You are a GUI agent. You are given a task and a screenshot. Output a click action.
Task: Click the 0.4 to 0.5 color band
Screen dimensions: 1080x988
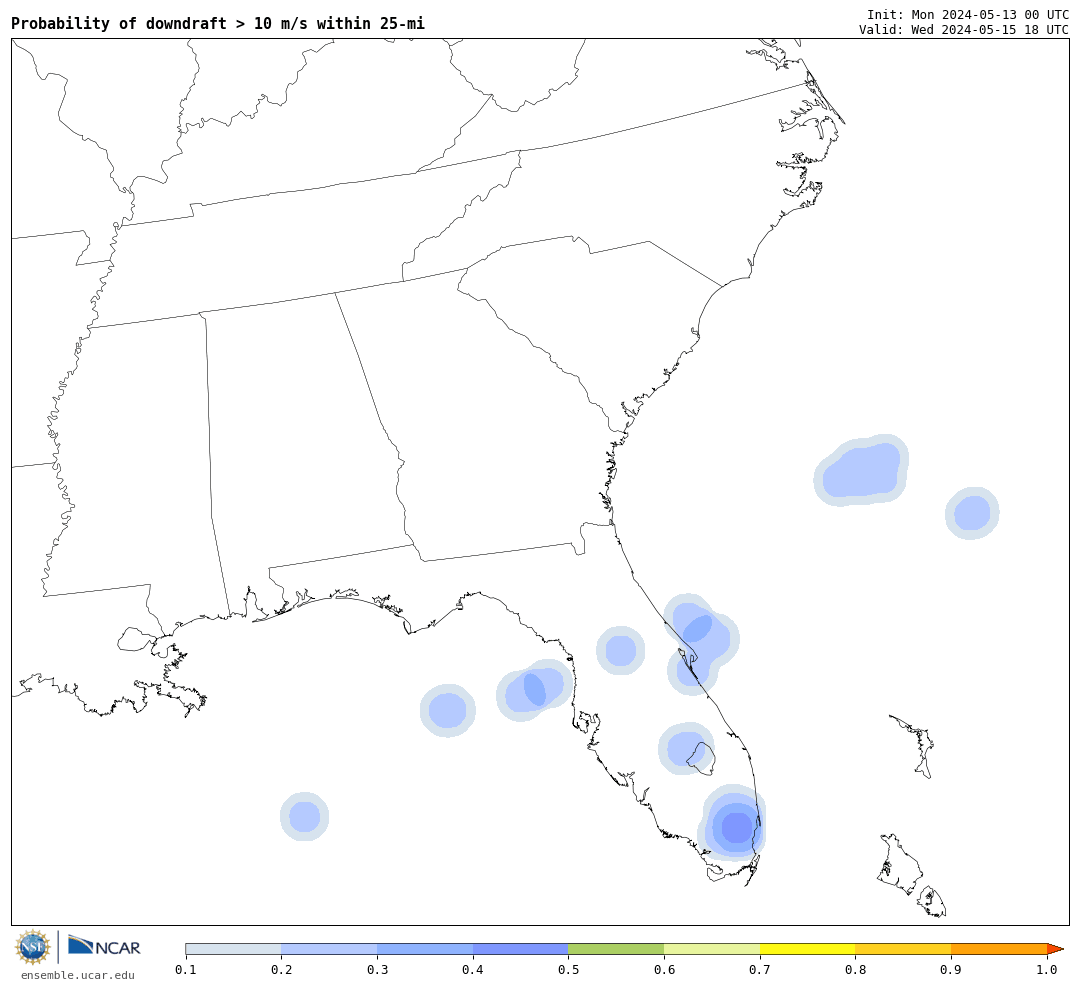tap(521, 949)
